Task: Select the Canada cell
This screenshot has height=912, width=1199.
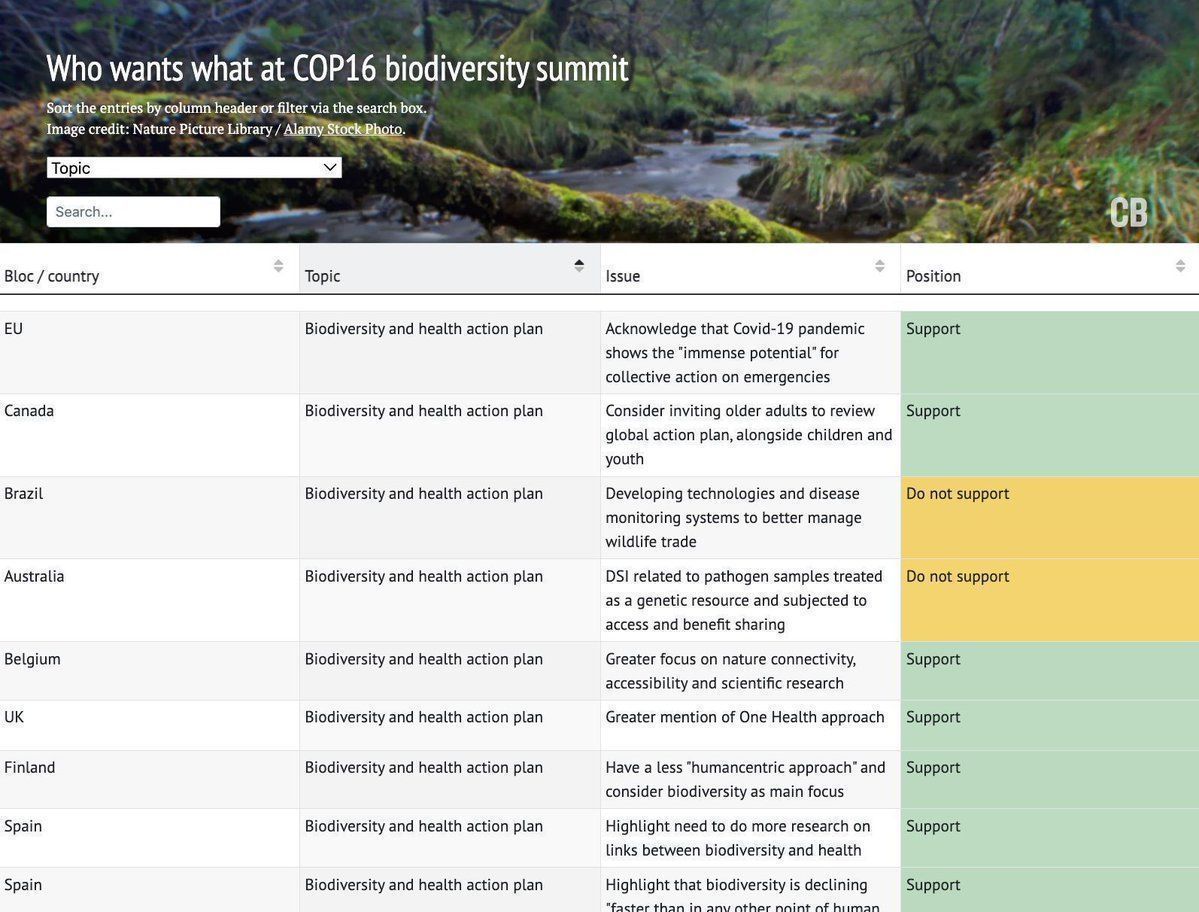Action: tap(150, 435)
